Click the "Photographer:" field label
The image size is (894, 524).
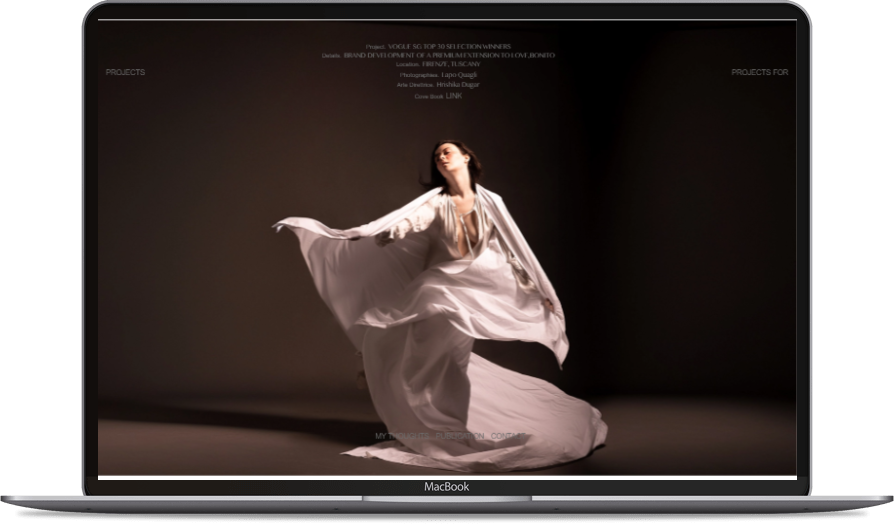click(419, 76)
